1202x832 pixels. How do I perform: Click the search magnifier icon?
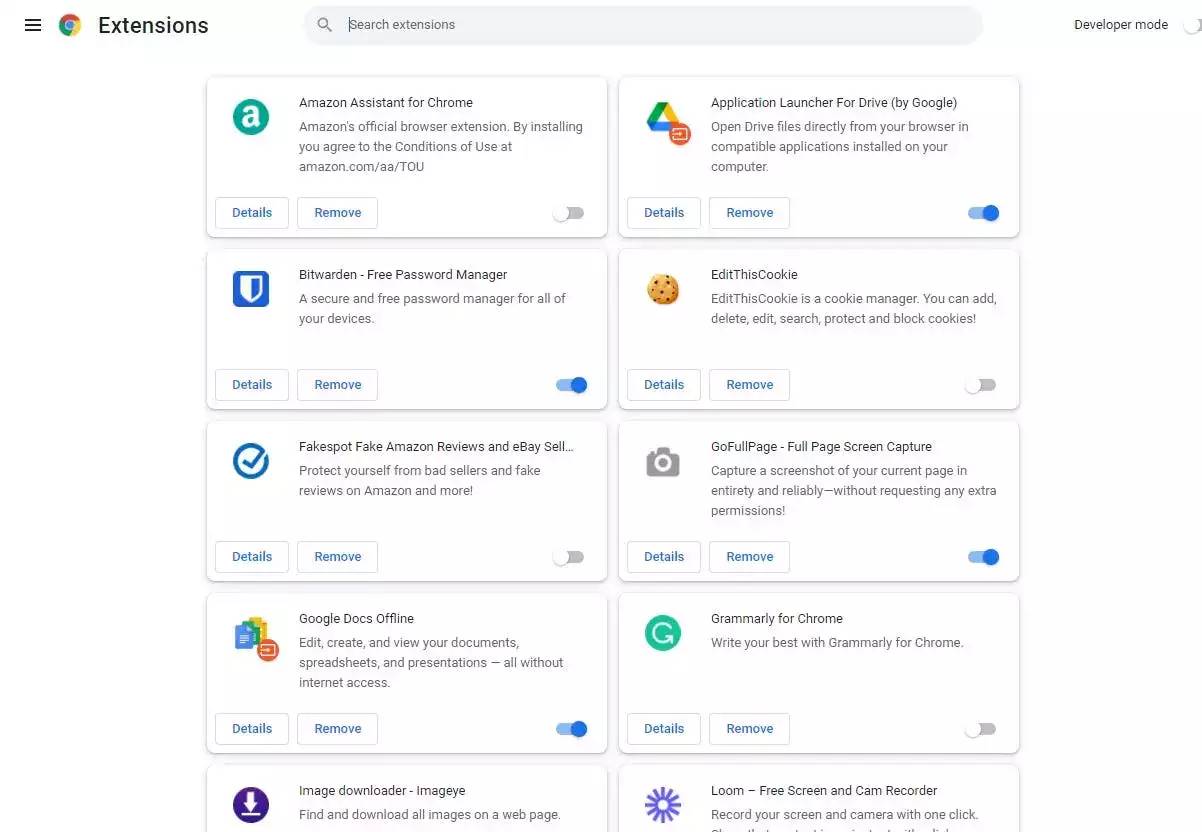[x=325, y=25]
